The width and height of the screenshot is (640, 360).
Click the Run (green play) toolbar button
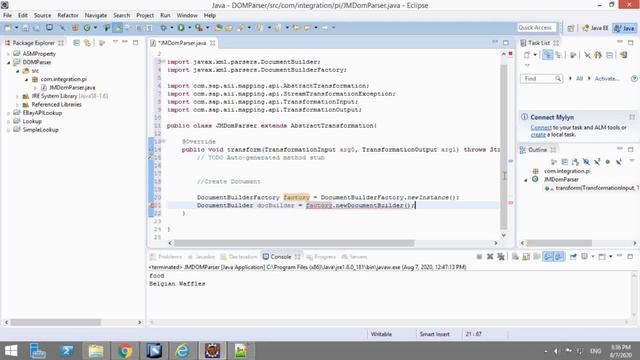[181, 28]
